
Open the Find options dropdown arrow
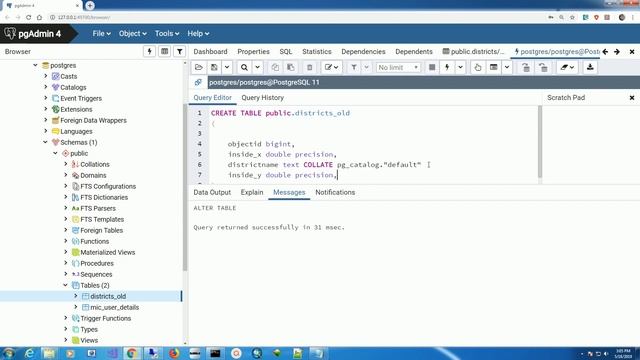[x=257, y=67]
